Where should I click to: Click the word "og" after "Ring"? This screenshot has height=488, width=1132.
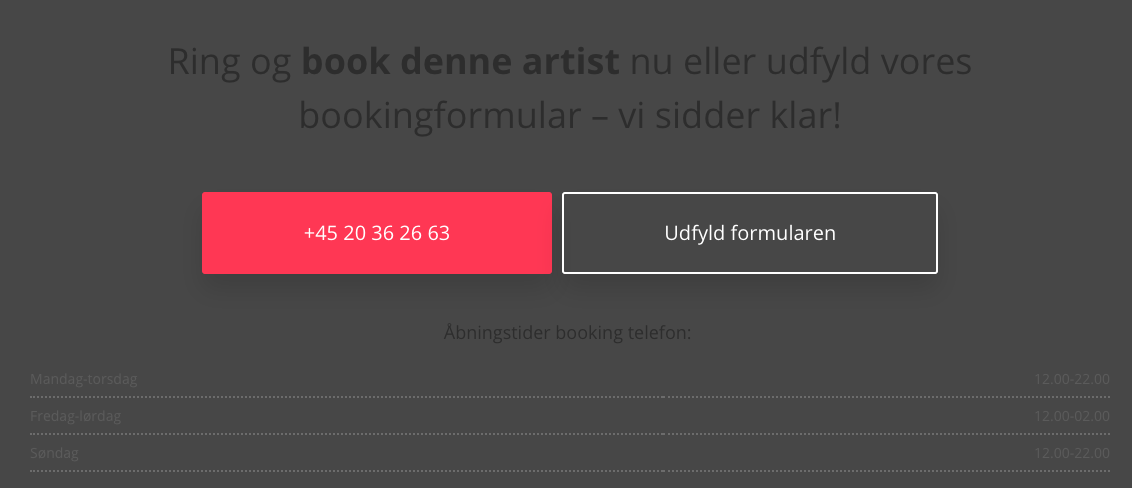coord(270,63)
